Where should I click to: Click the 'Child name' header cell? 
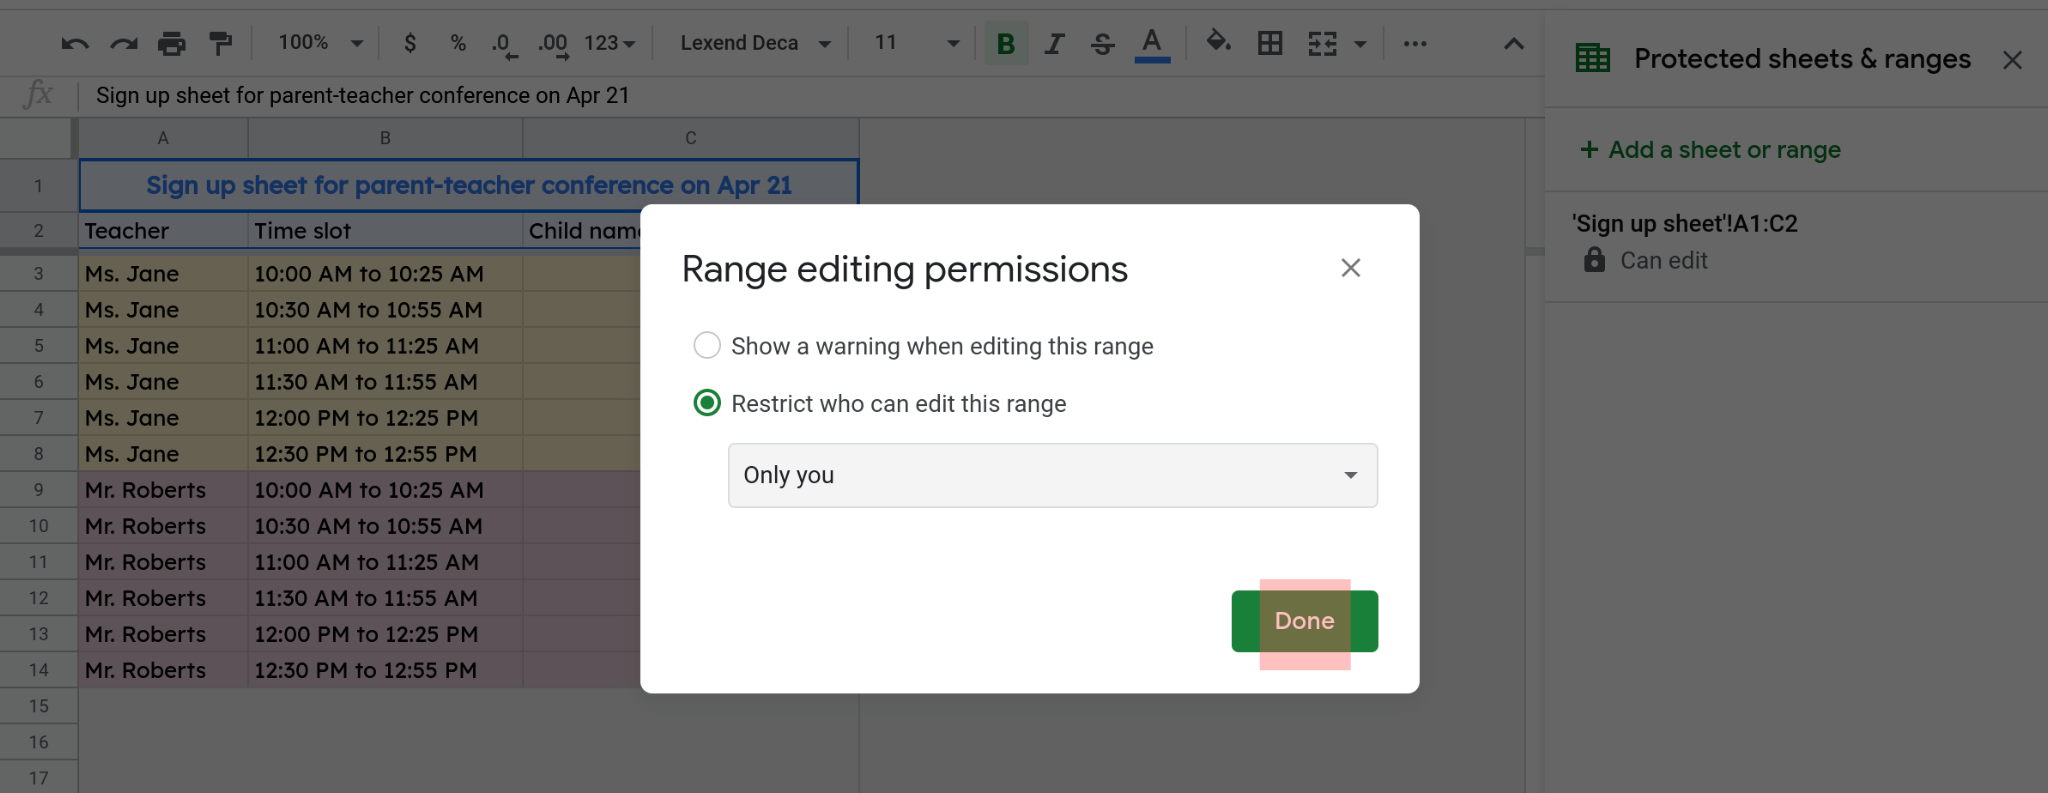(x=582, y=231)
